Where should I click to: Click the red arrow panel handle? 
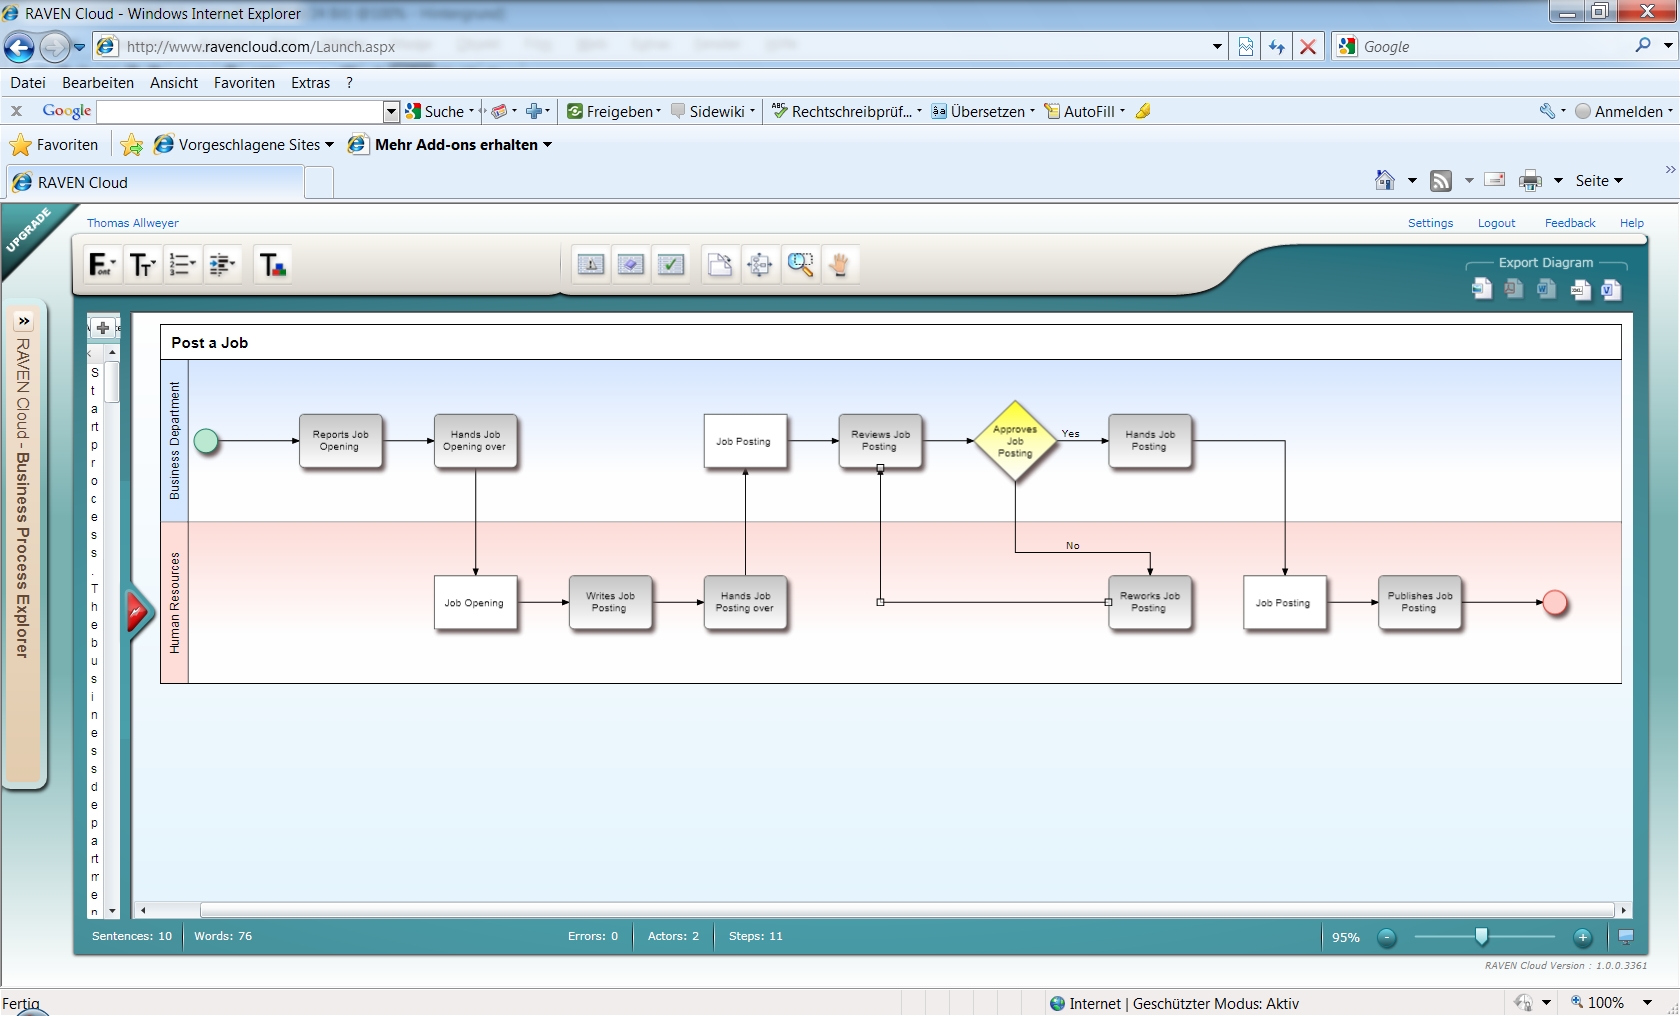(138, 612)
